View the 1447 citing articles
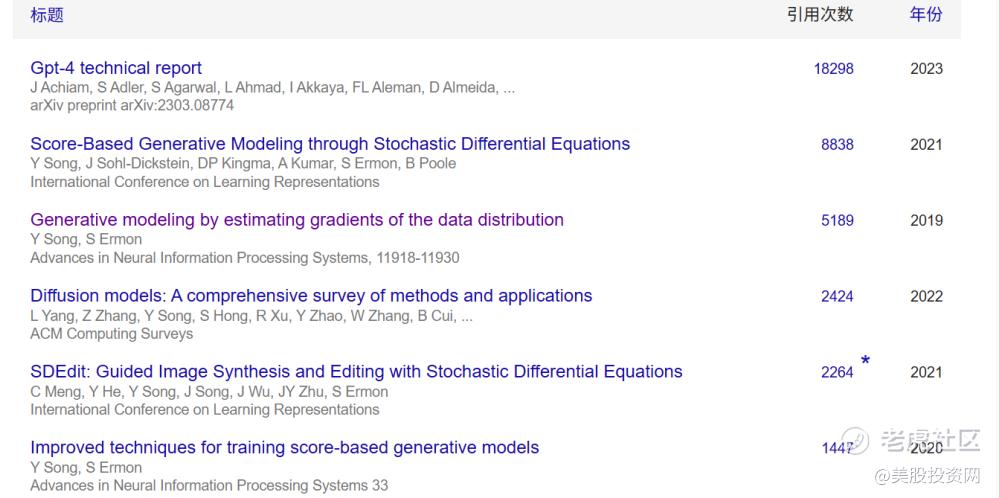Viewport: 999px width, 498px height. pyautogui.click(x=837, y=449)
